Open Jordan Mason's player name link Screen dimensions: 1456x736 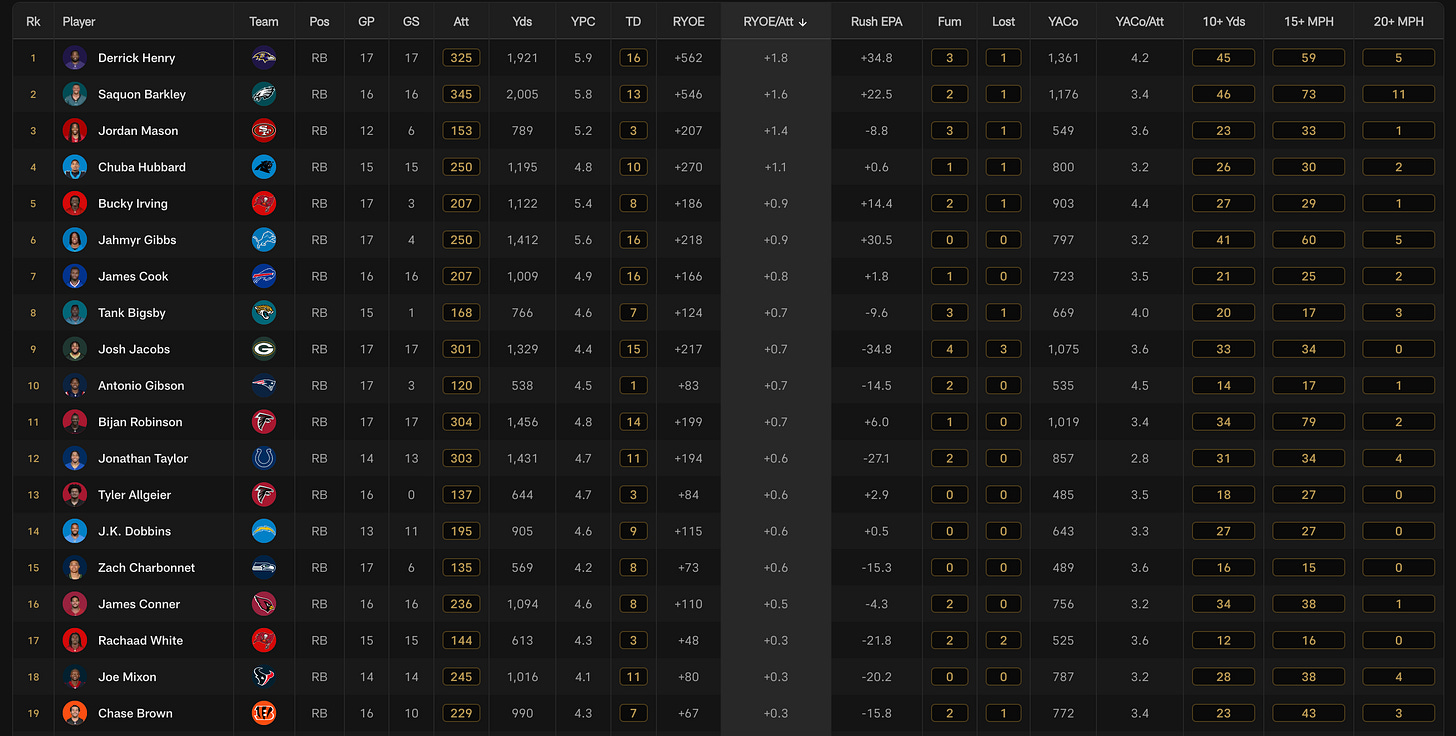(x=138, y=131)
